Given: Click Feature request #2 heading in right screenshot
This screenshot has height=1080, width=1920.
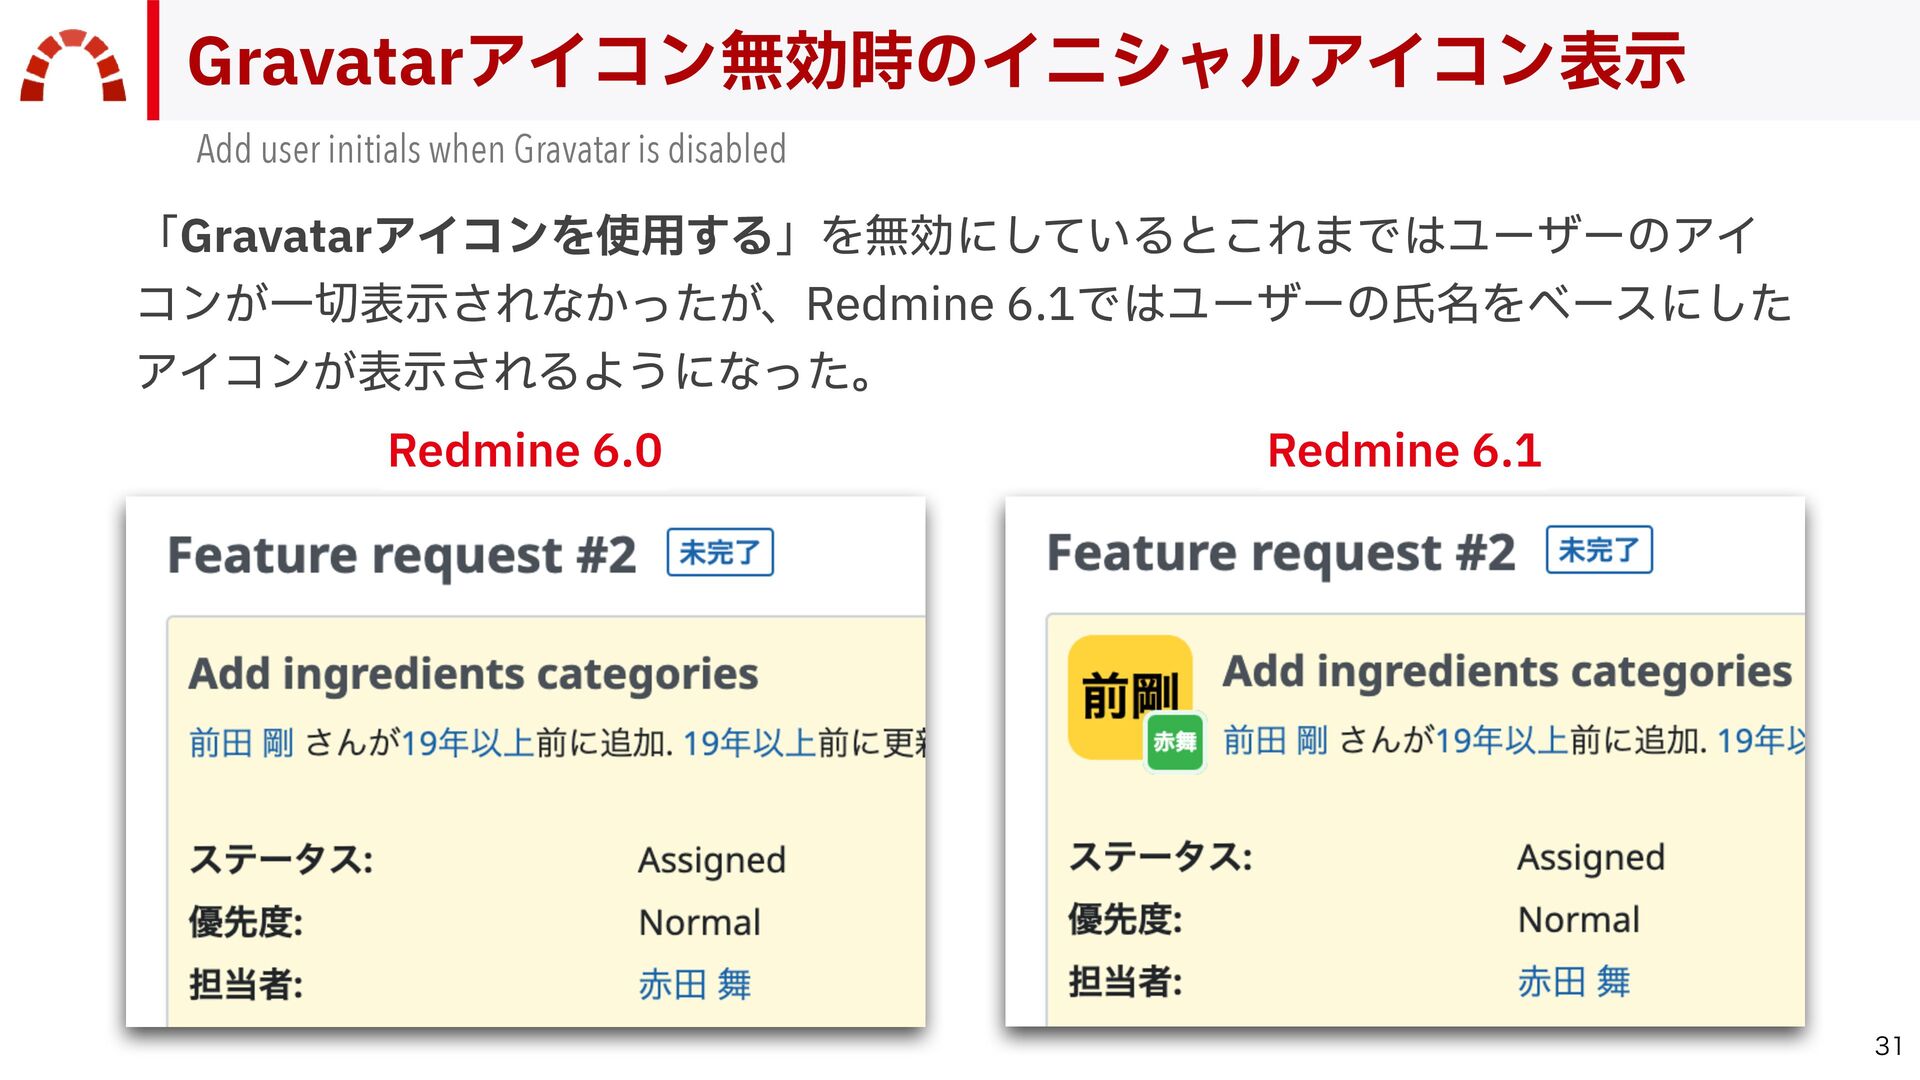Looking at the screenshot, I should 1280,552.
